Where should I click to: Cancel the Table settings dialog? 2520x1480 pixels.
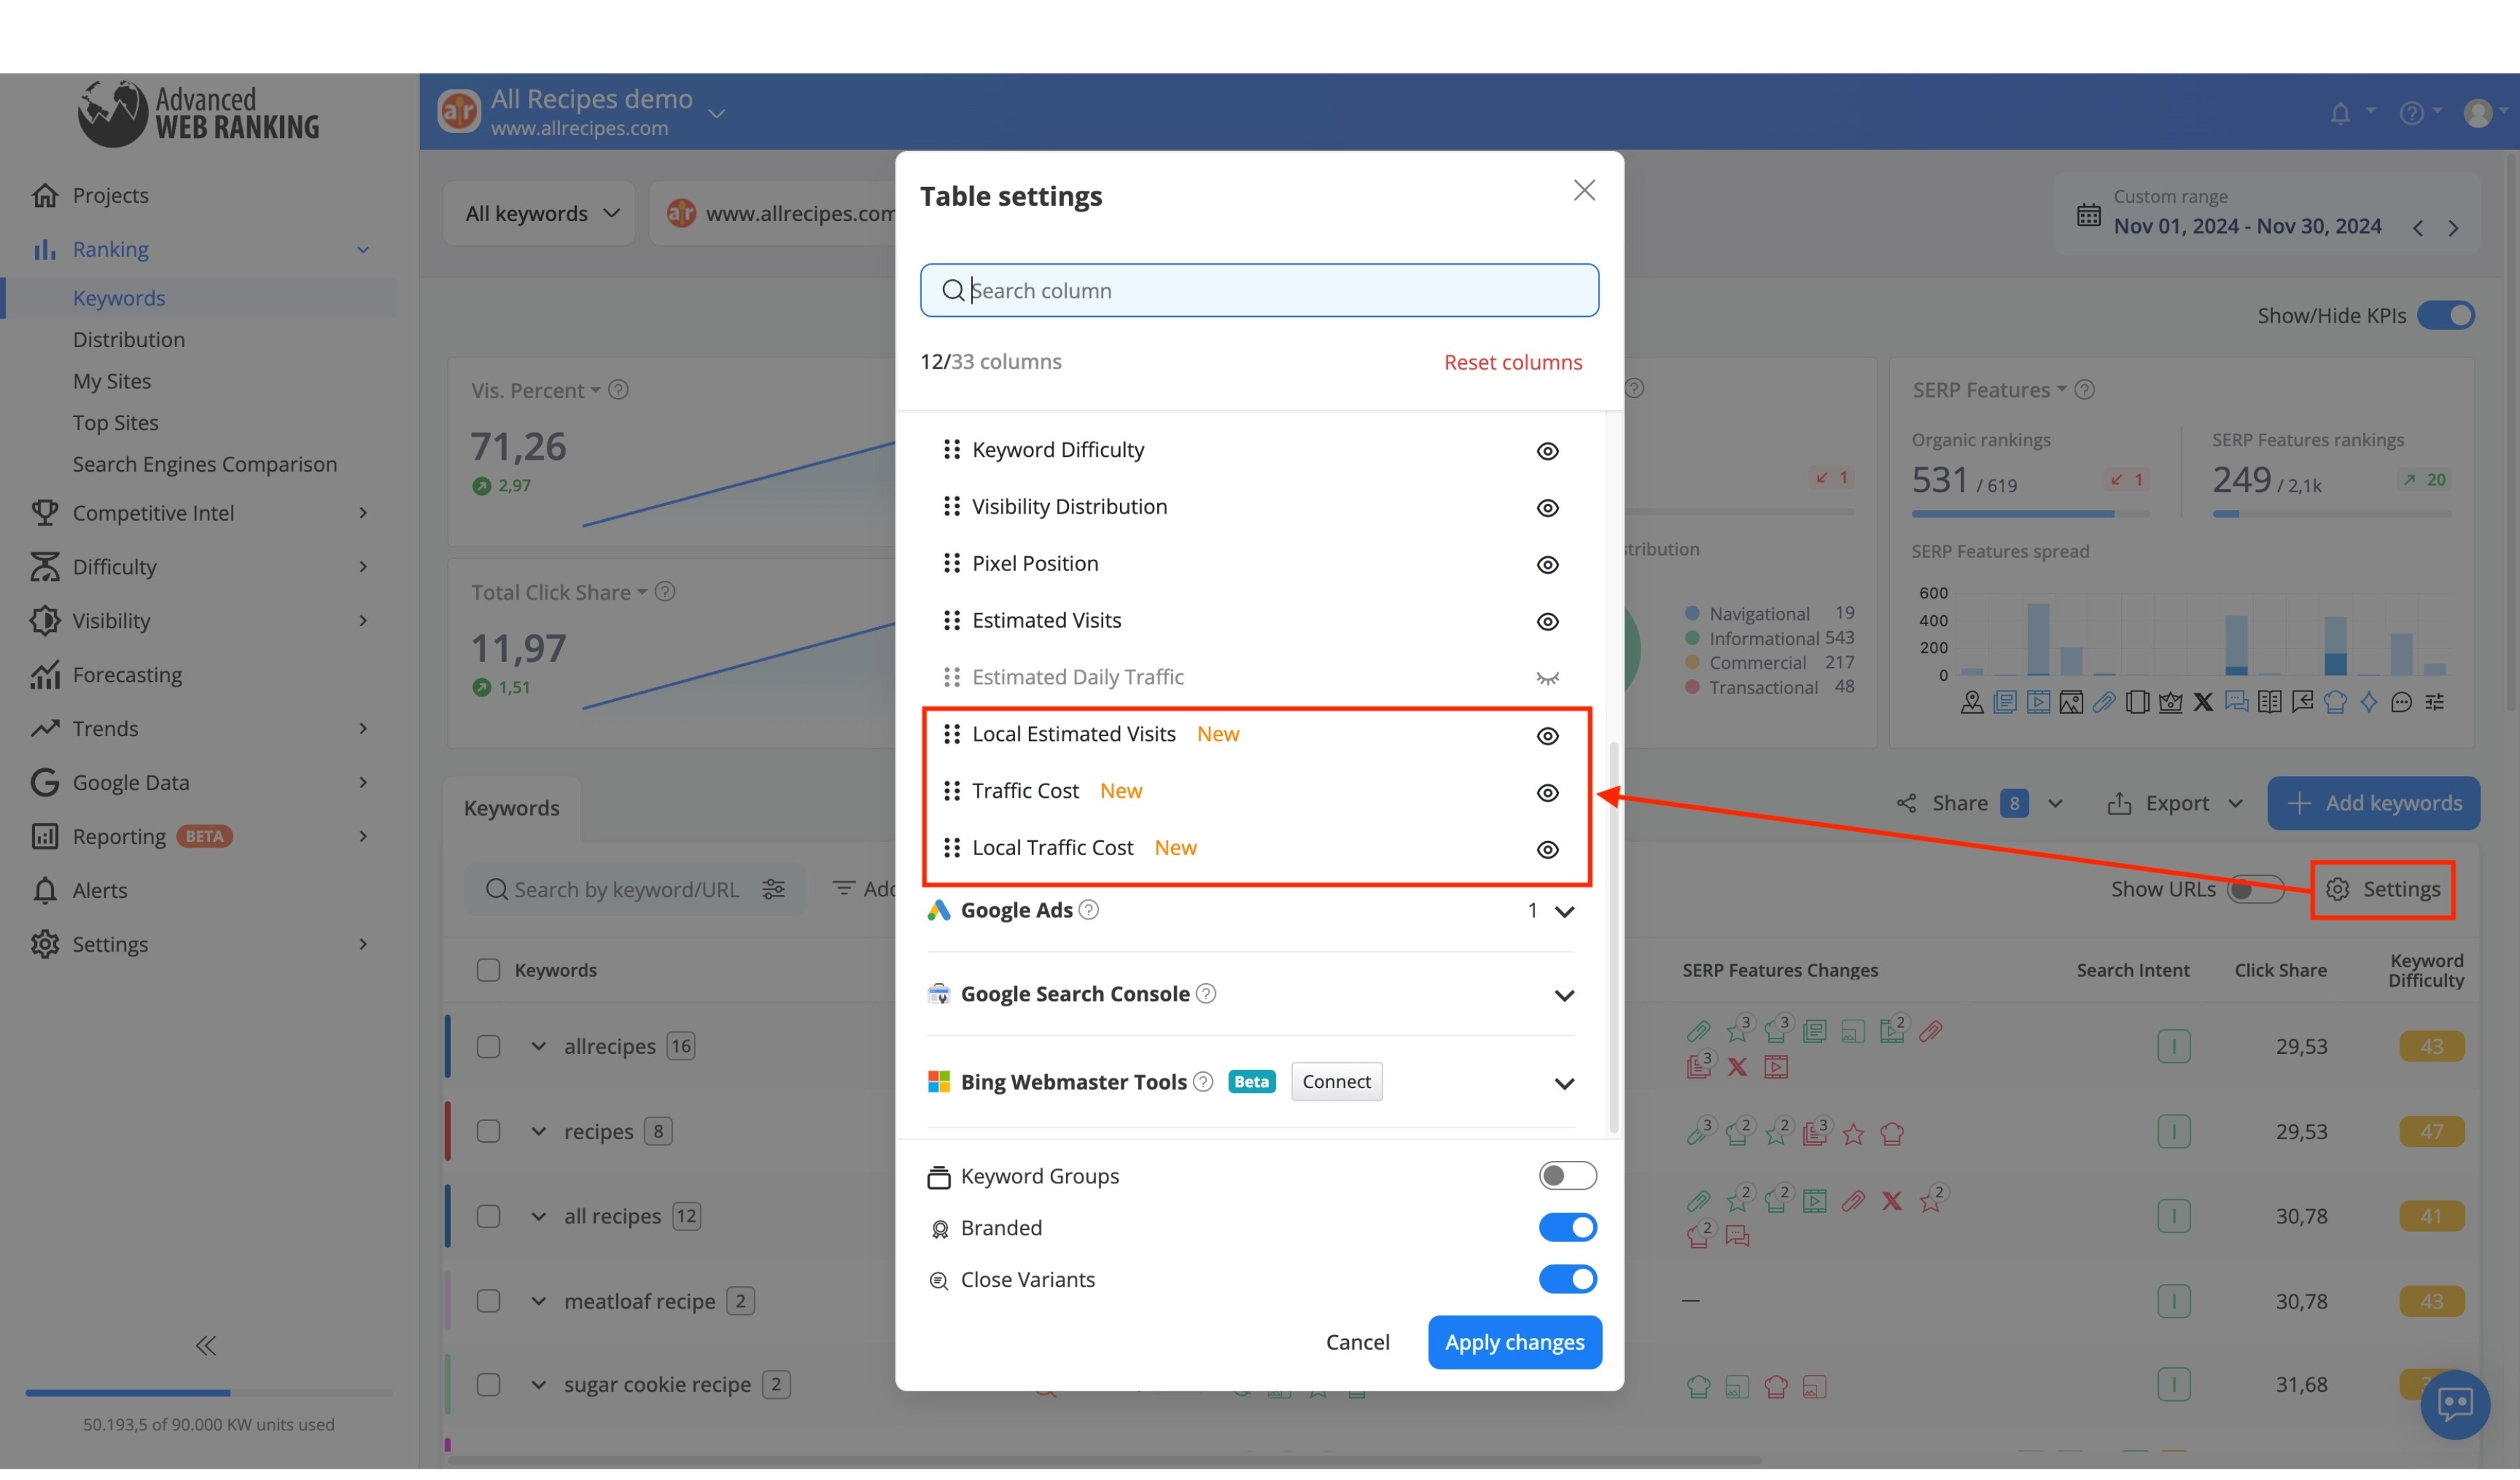[x=1357, y=1343]
